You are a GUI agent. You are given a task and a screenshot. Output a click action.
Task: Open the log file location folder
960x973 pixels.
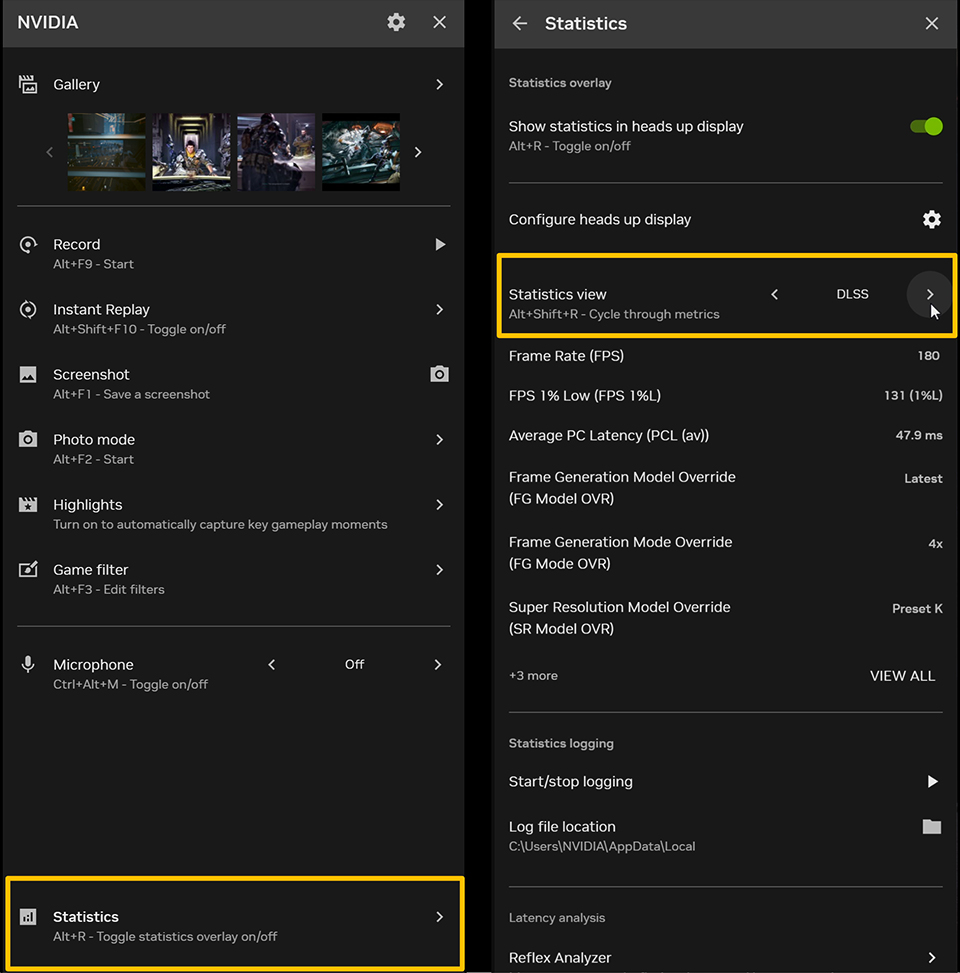(931, 826)
